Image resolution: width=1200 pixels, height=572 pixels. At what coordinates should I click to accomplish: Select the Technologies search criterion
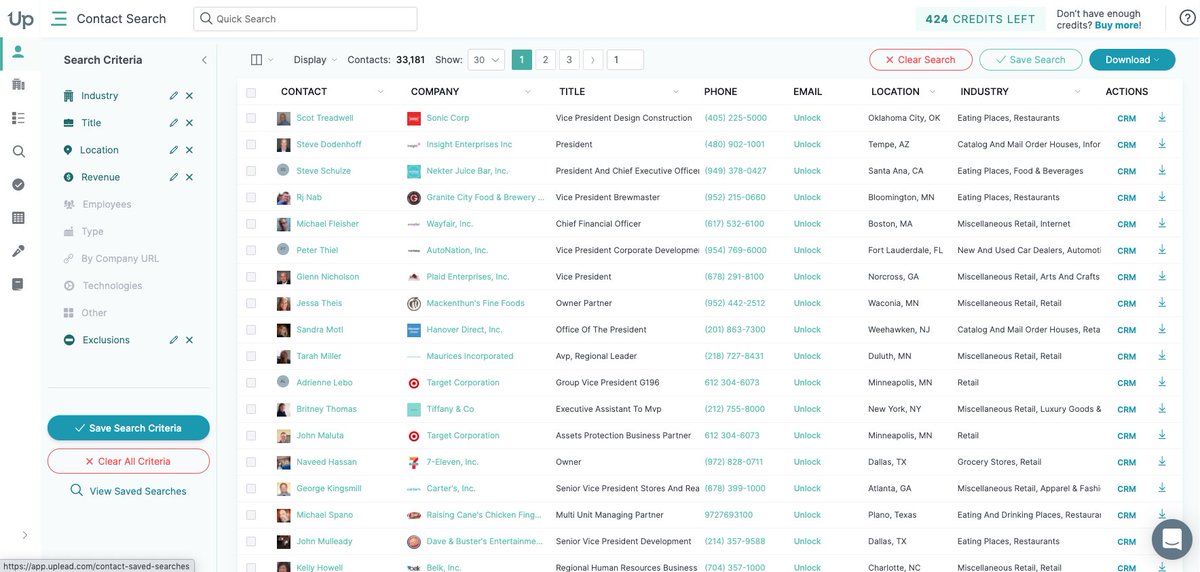tap(112, 286)
